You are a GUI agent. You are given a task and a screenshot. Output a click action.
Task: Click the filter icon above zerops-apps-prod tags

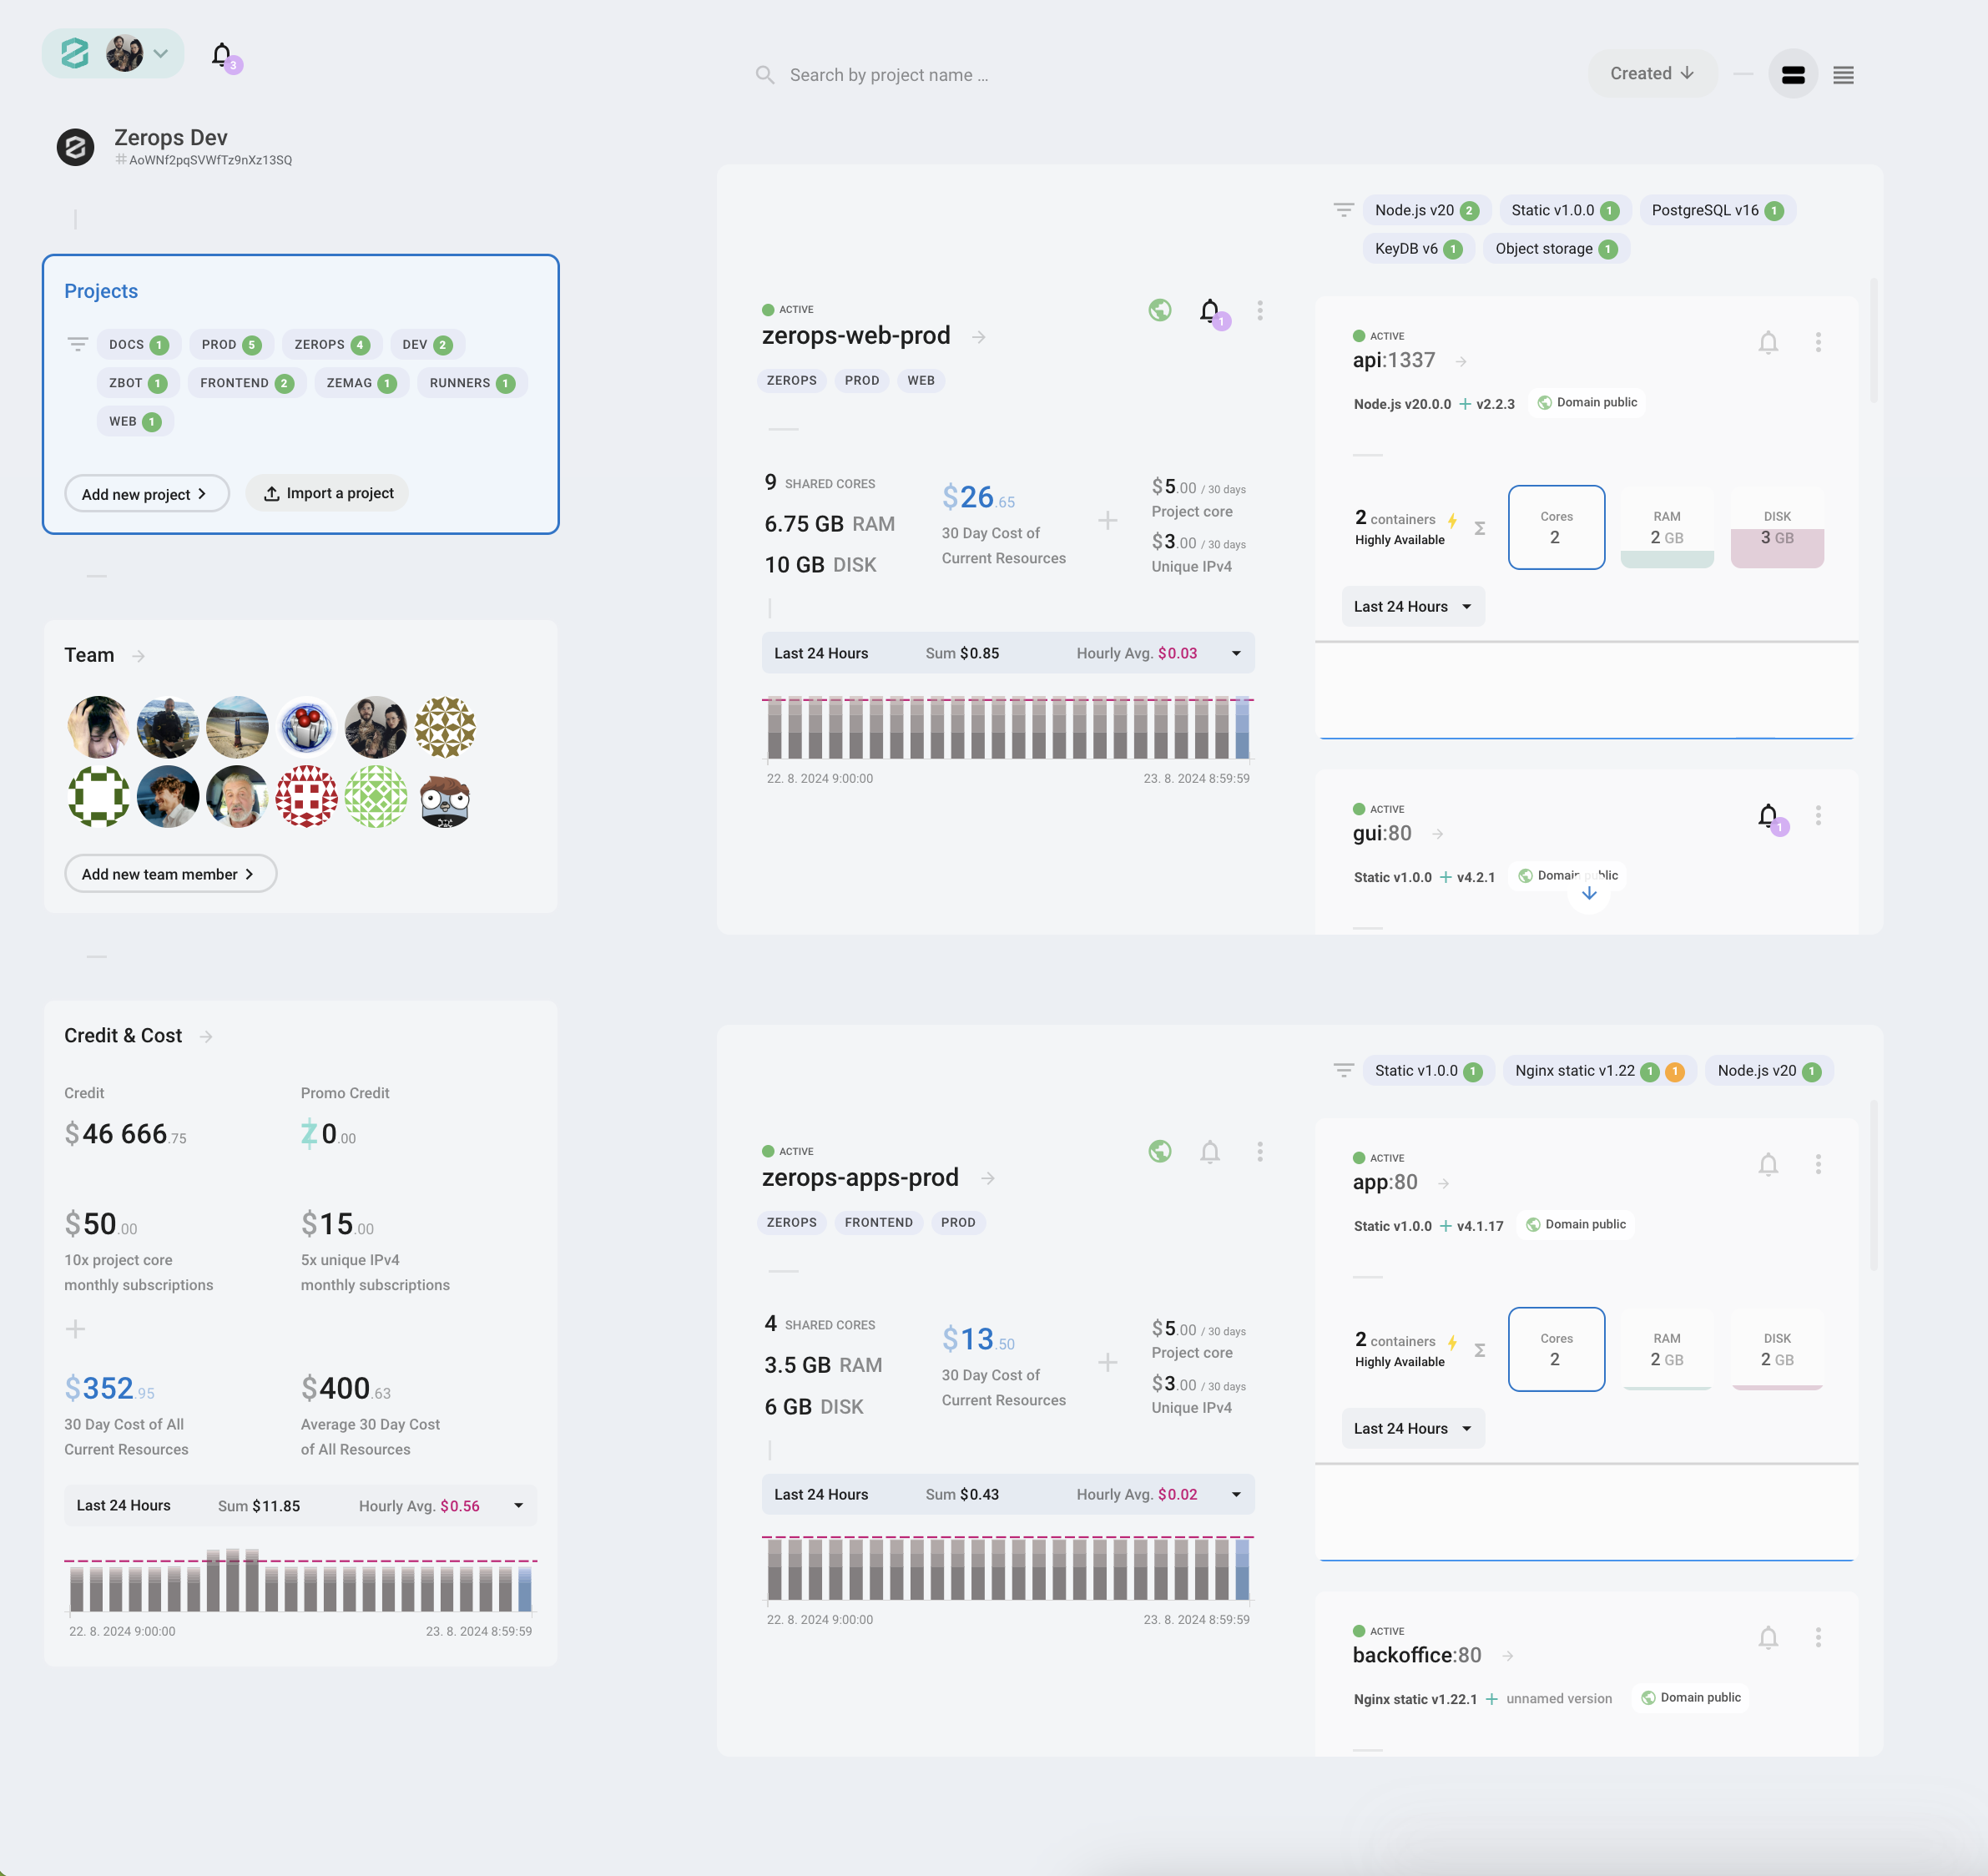click(x=1343, y=1069)
